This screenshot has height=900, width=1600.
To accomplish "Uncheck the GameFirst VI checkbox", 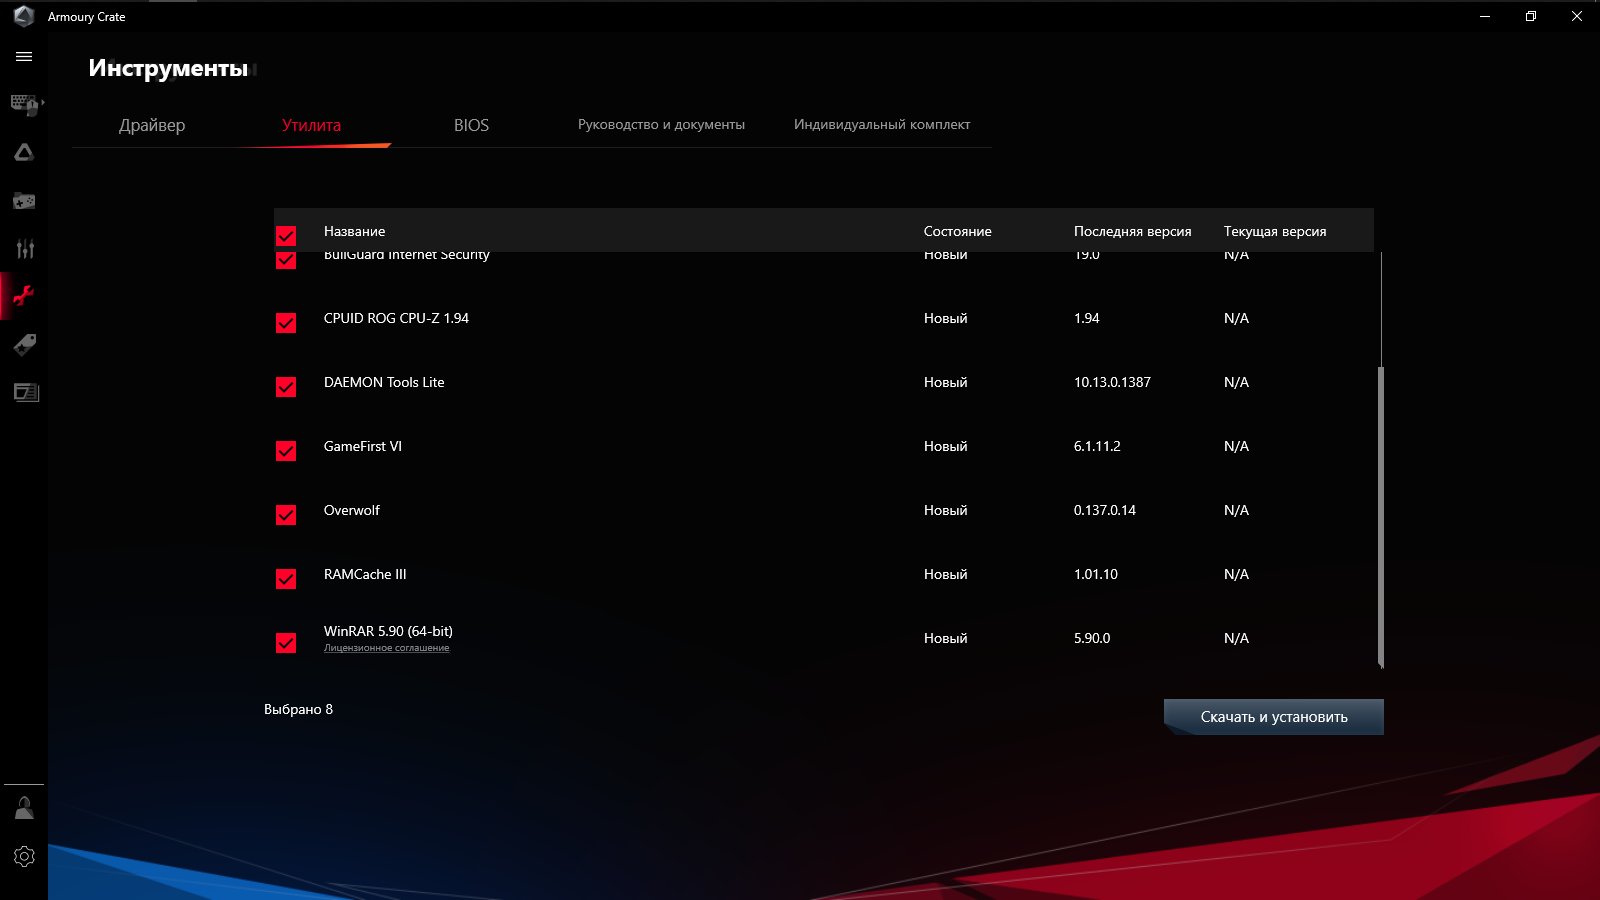I will pos(286,451).
